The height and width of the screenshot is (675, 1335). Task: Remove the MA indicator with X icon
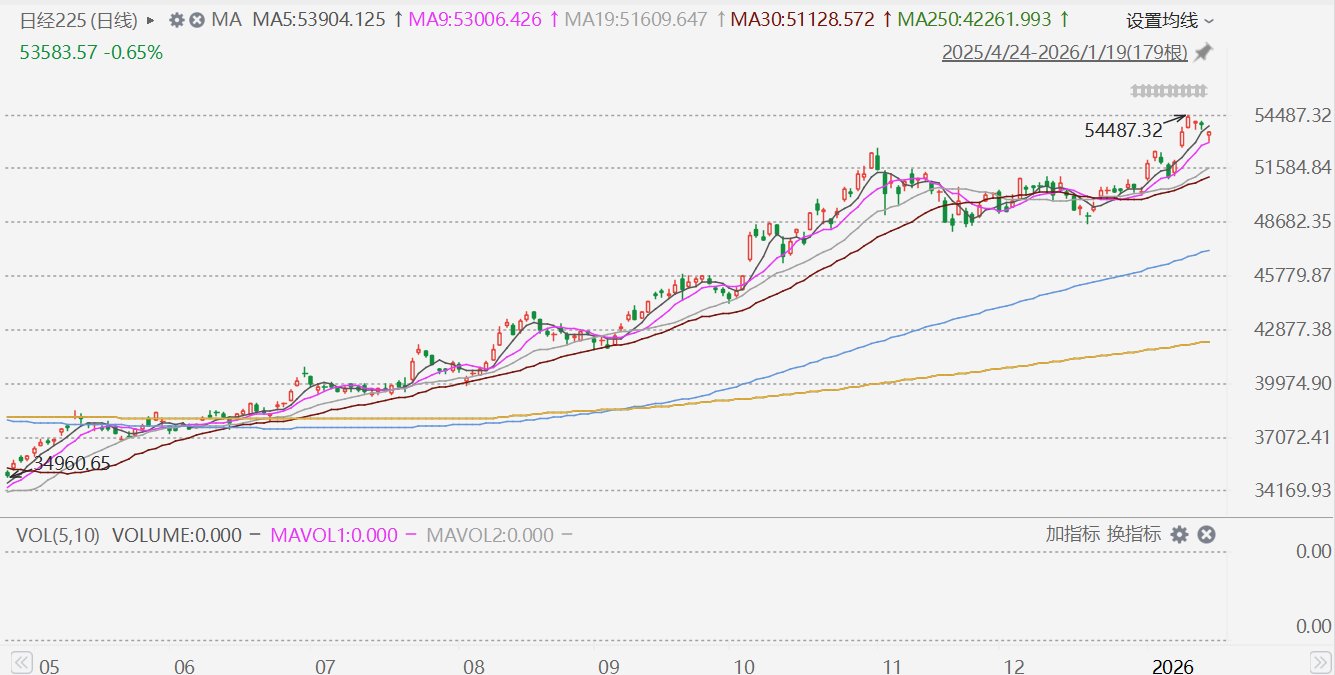click(x=197, y=20)
